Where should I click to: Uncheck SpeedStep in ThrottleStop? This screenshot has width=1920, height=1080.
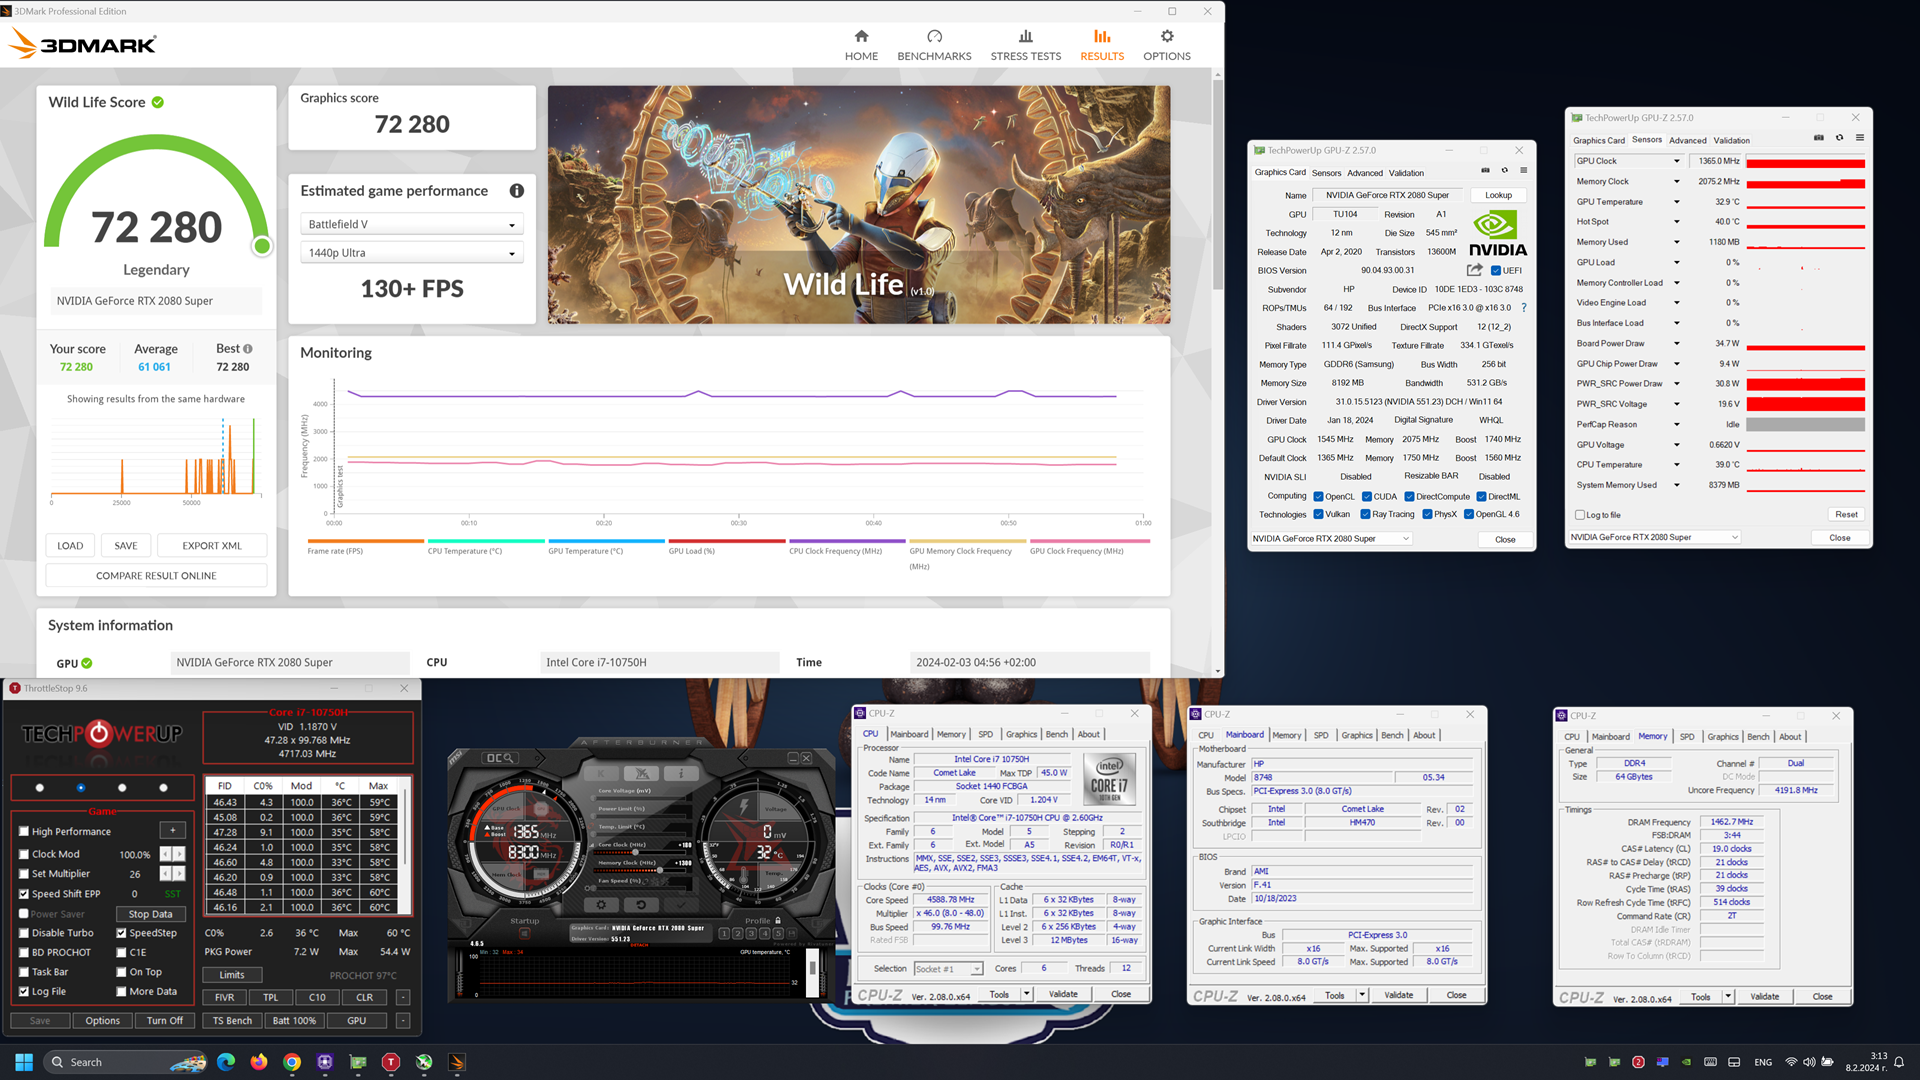point(121,933)
